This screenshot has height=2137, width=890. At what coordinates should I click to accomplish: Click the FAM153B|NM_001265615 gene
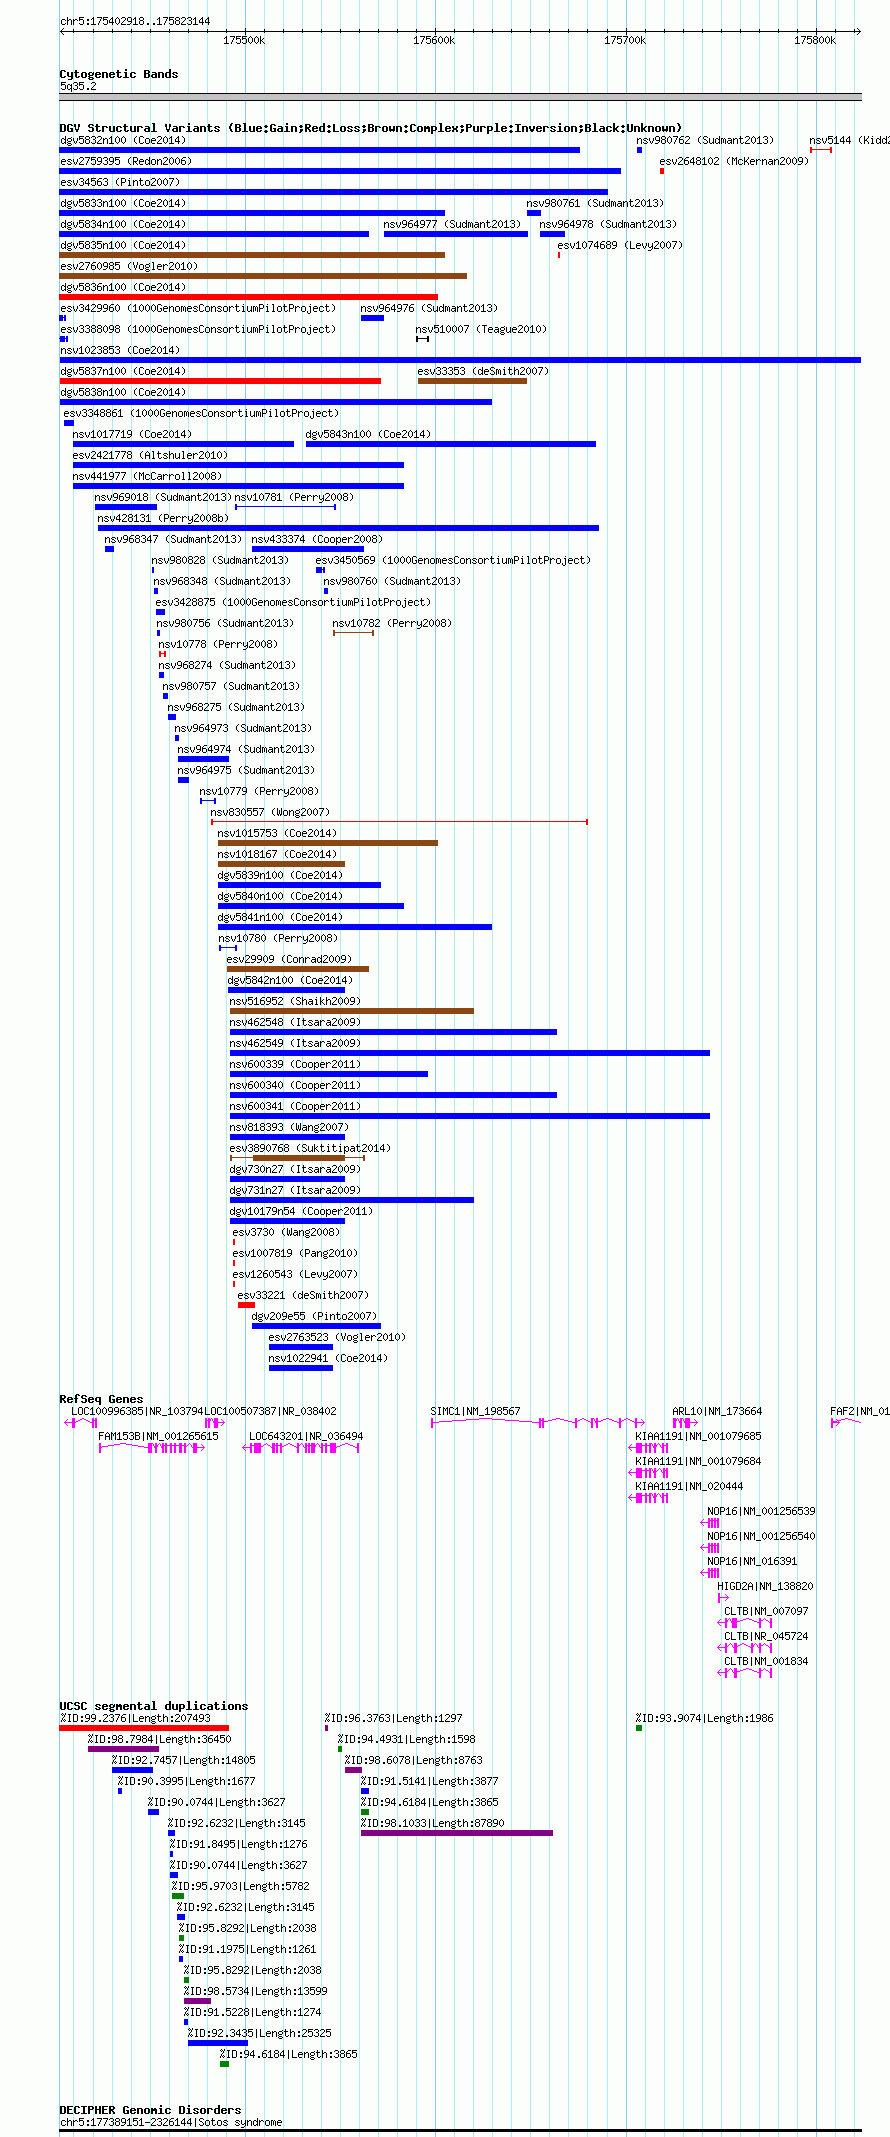tap(152, 1448)
